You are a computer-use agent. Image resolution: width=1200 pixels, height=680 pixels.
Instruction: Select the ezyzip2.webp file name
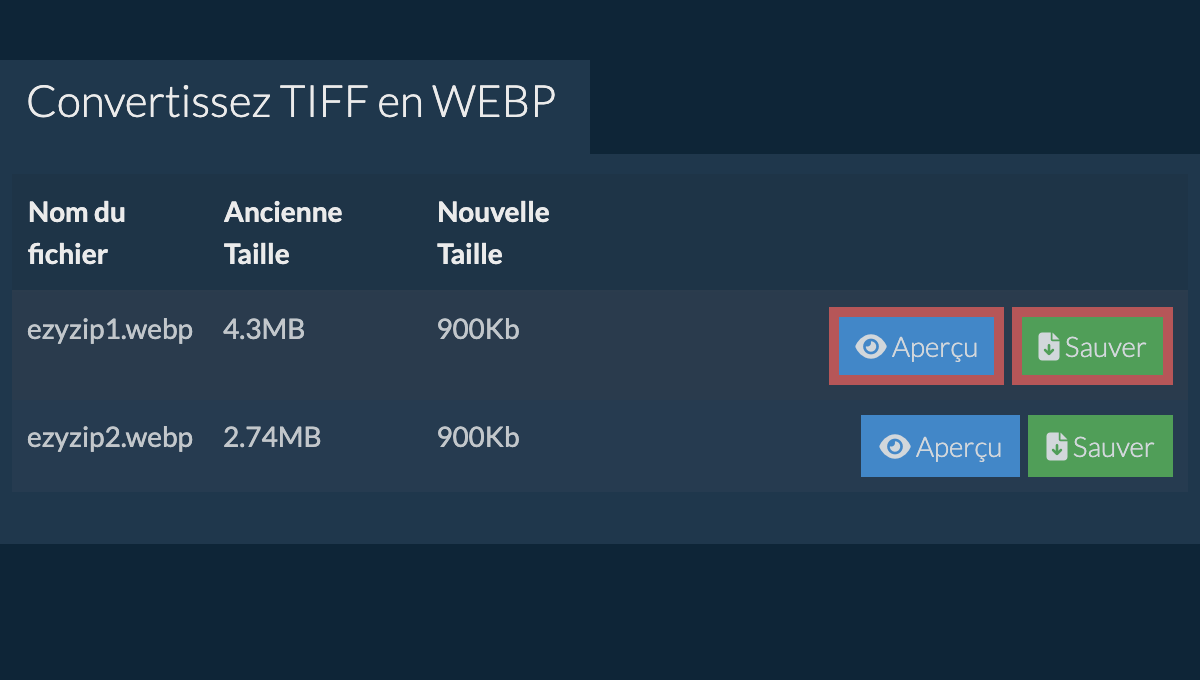pos(110,438)
